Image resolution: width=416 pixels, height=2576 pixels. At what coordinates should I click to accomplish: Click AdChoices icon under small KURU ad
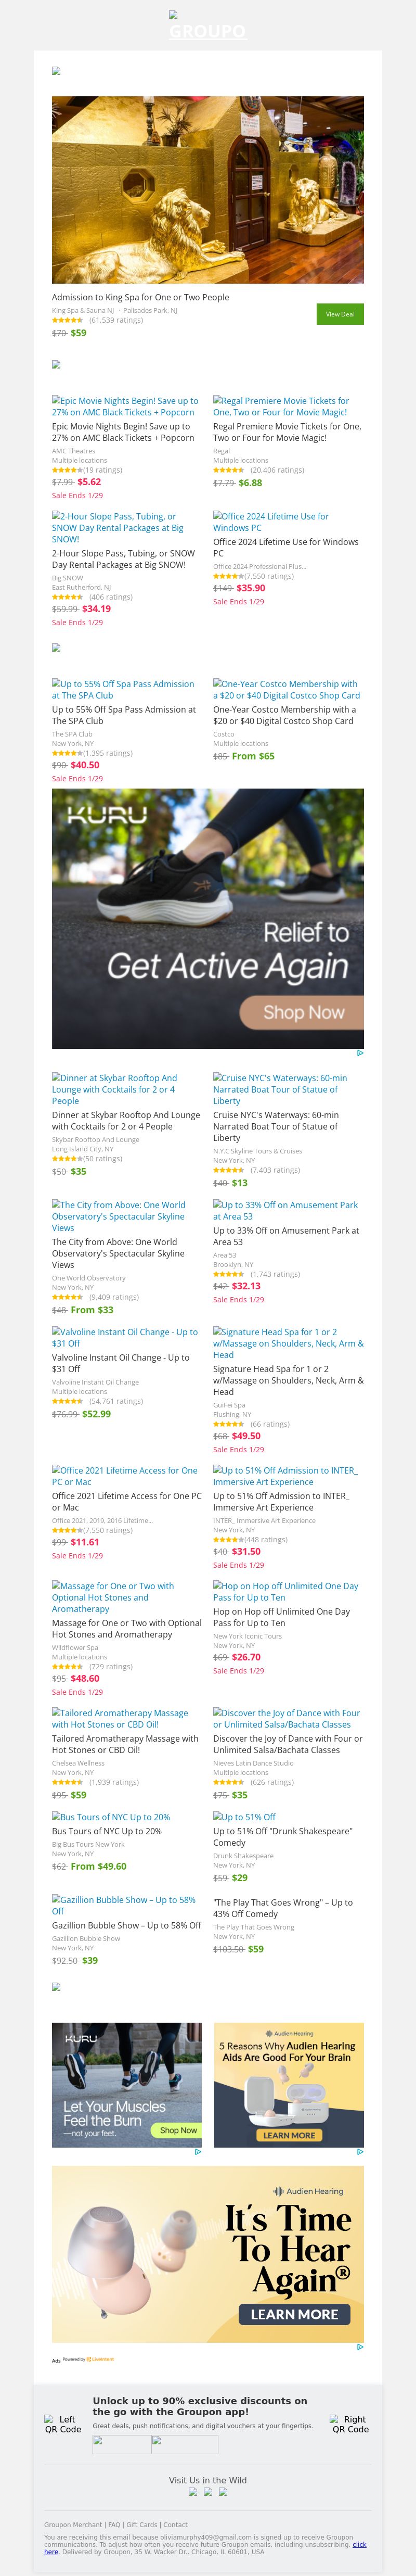coord(197,2151)
